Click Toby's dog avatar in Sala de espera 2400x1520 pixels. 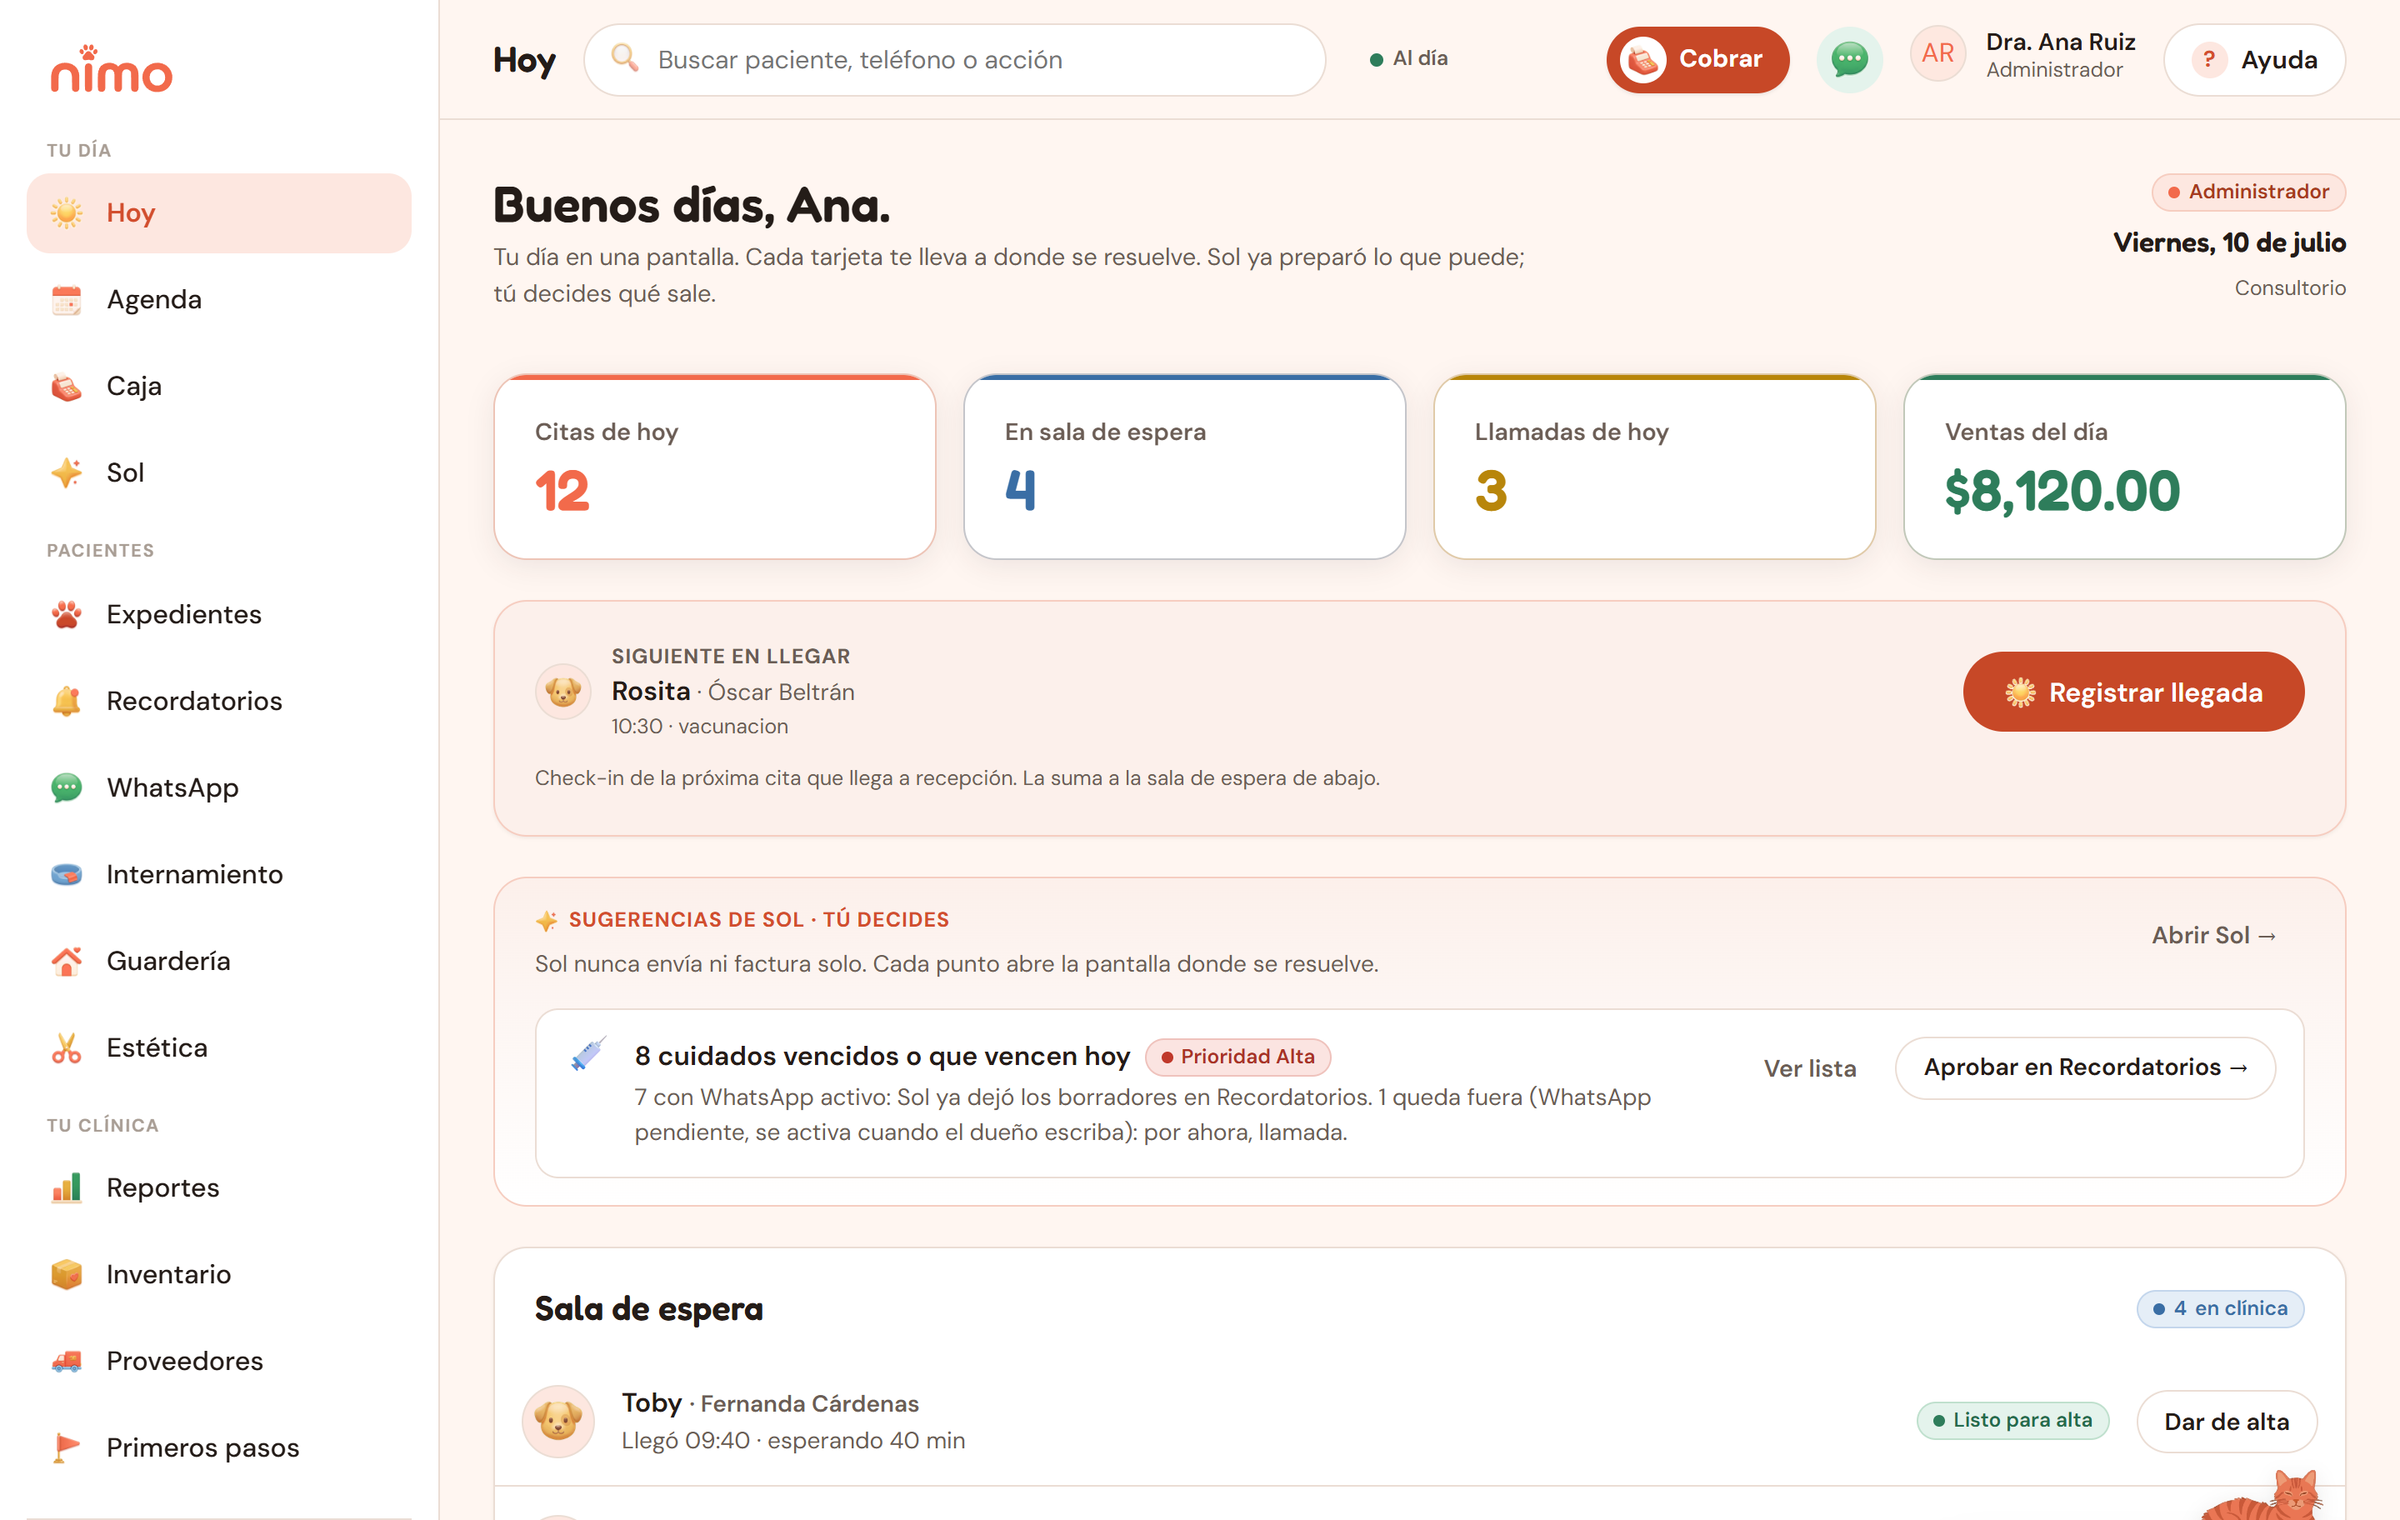tap(558, 1421)
